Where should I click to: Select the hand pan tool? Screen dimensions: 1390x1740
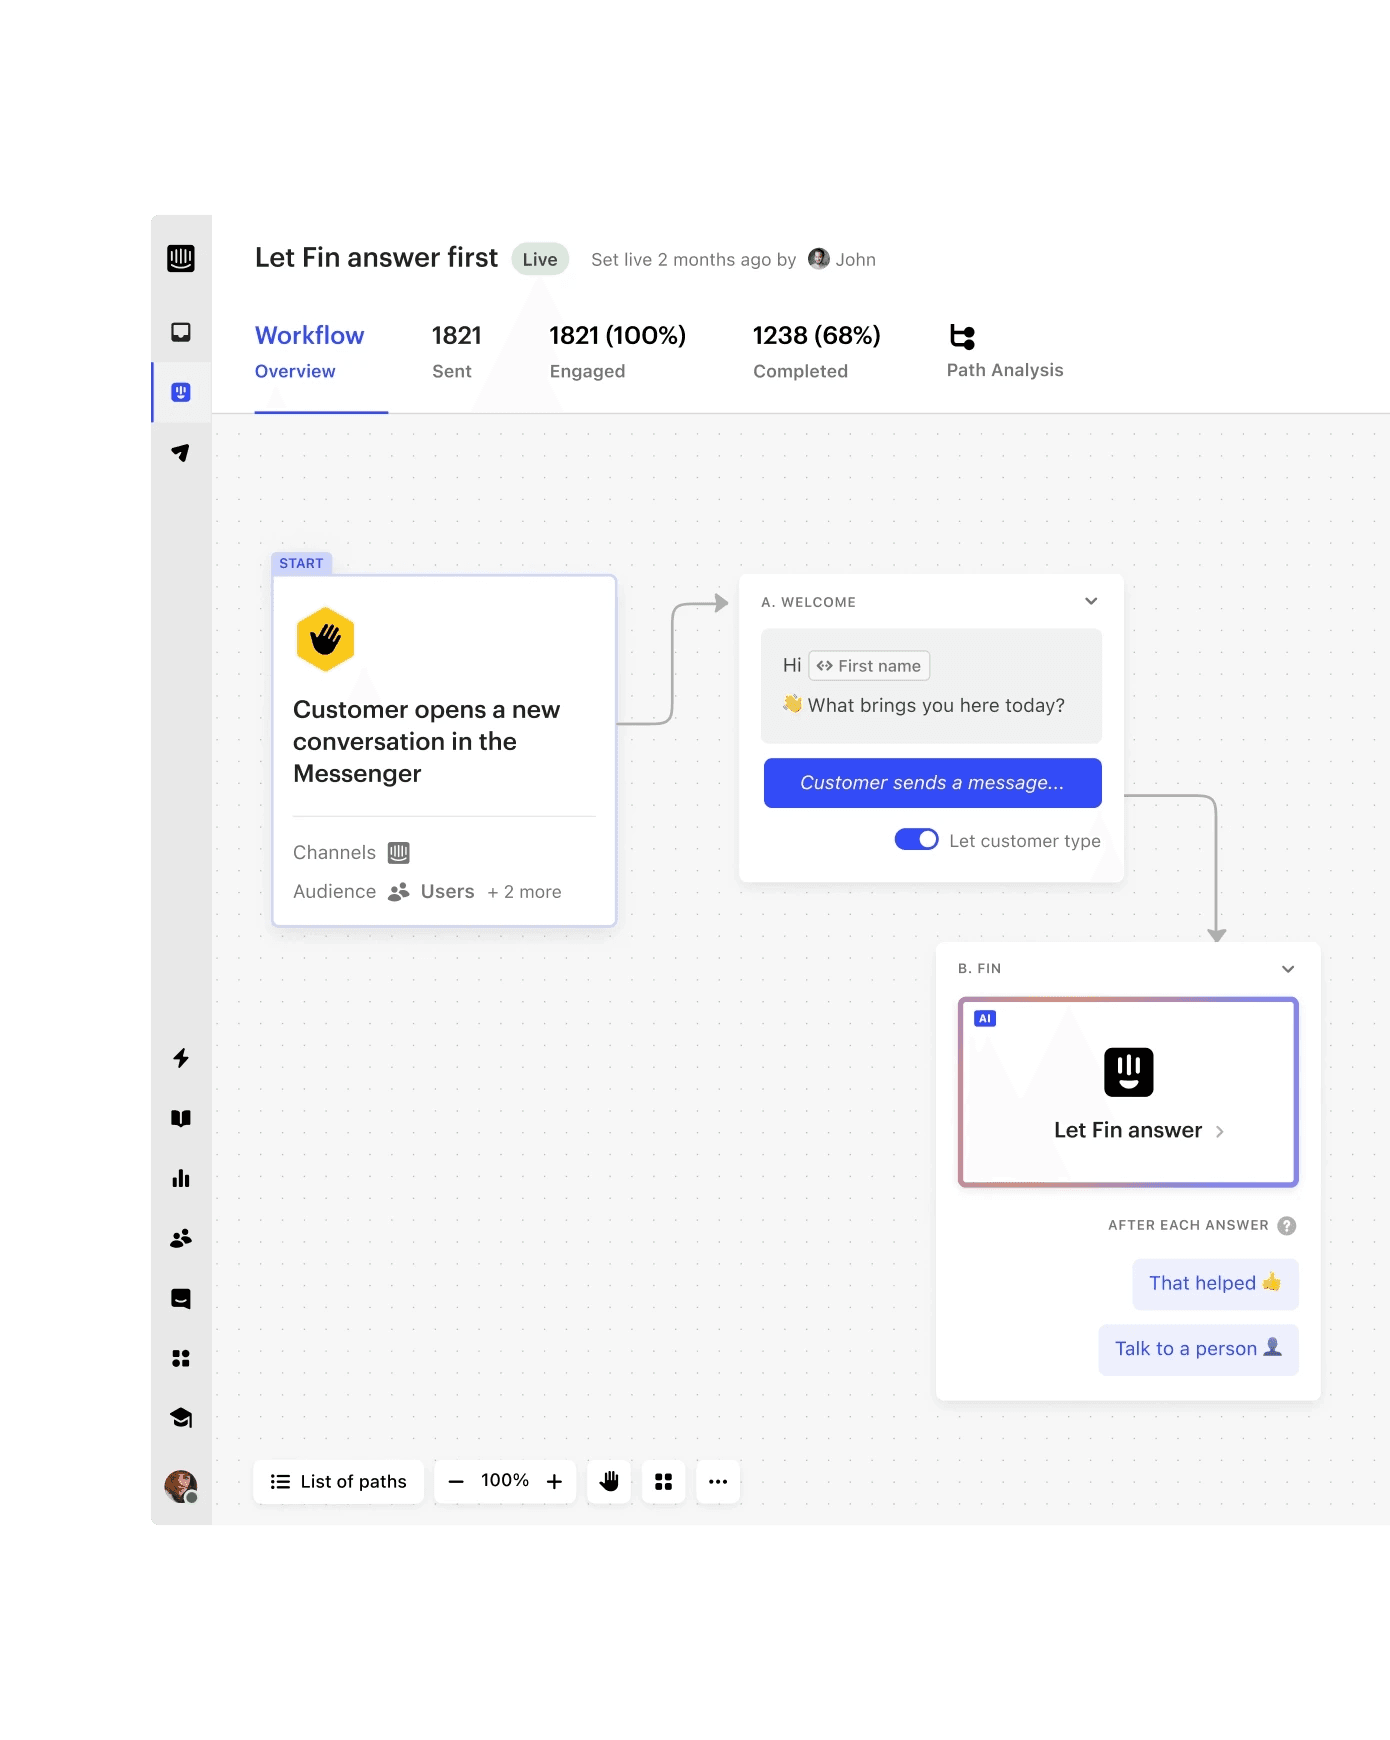(x=609, y=1481)
